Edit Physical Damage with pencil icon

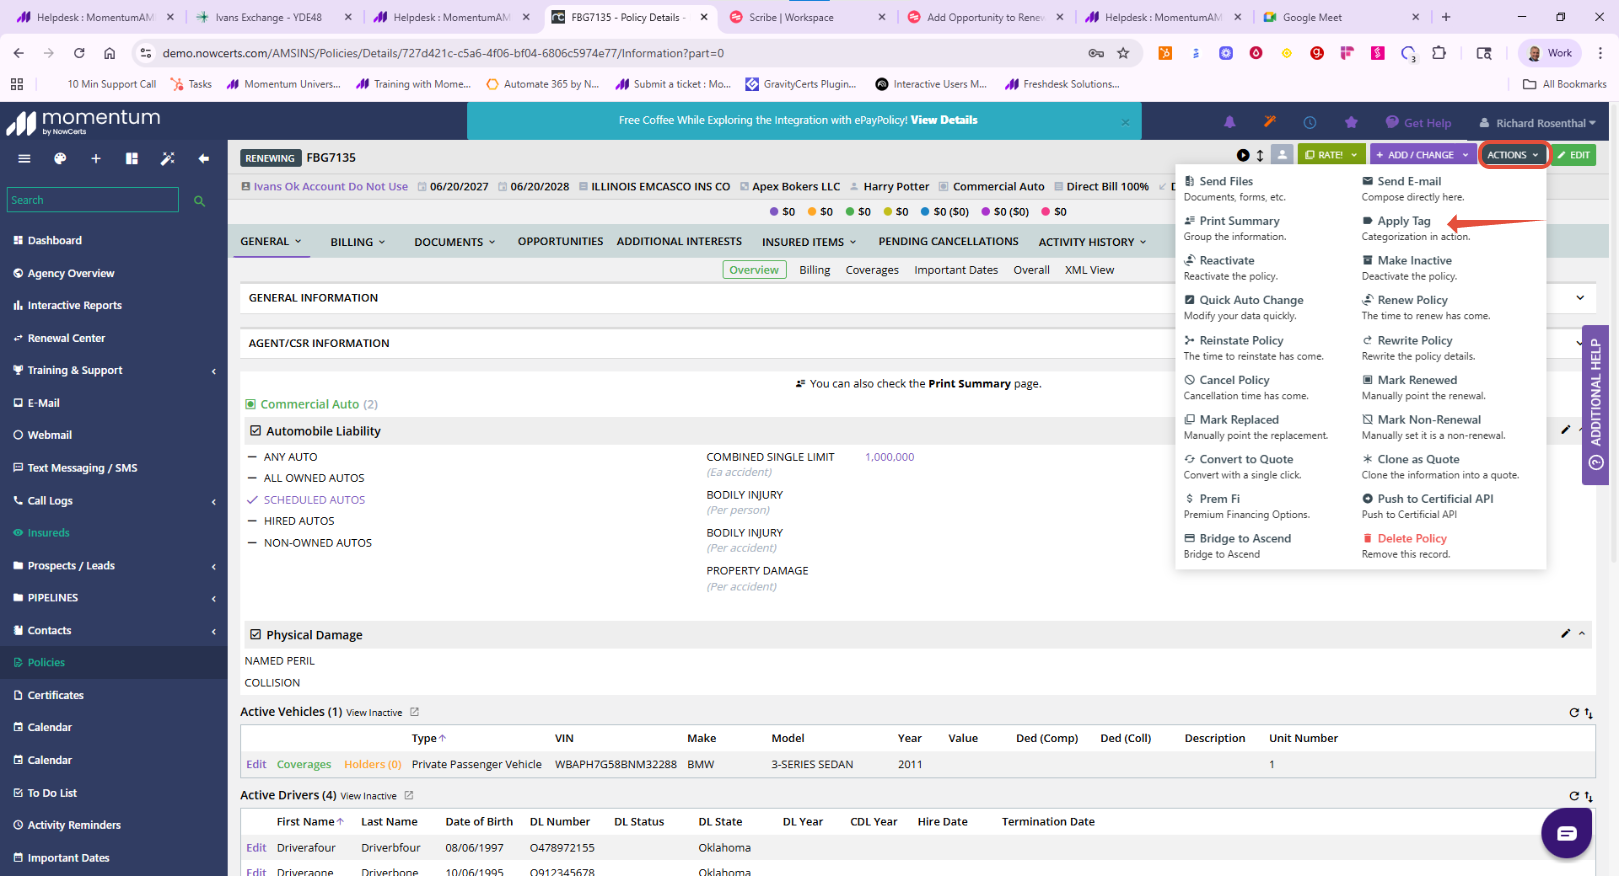point(1565,634)
